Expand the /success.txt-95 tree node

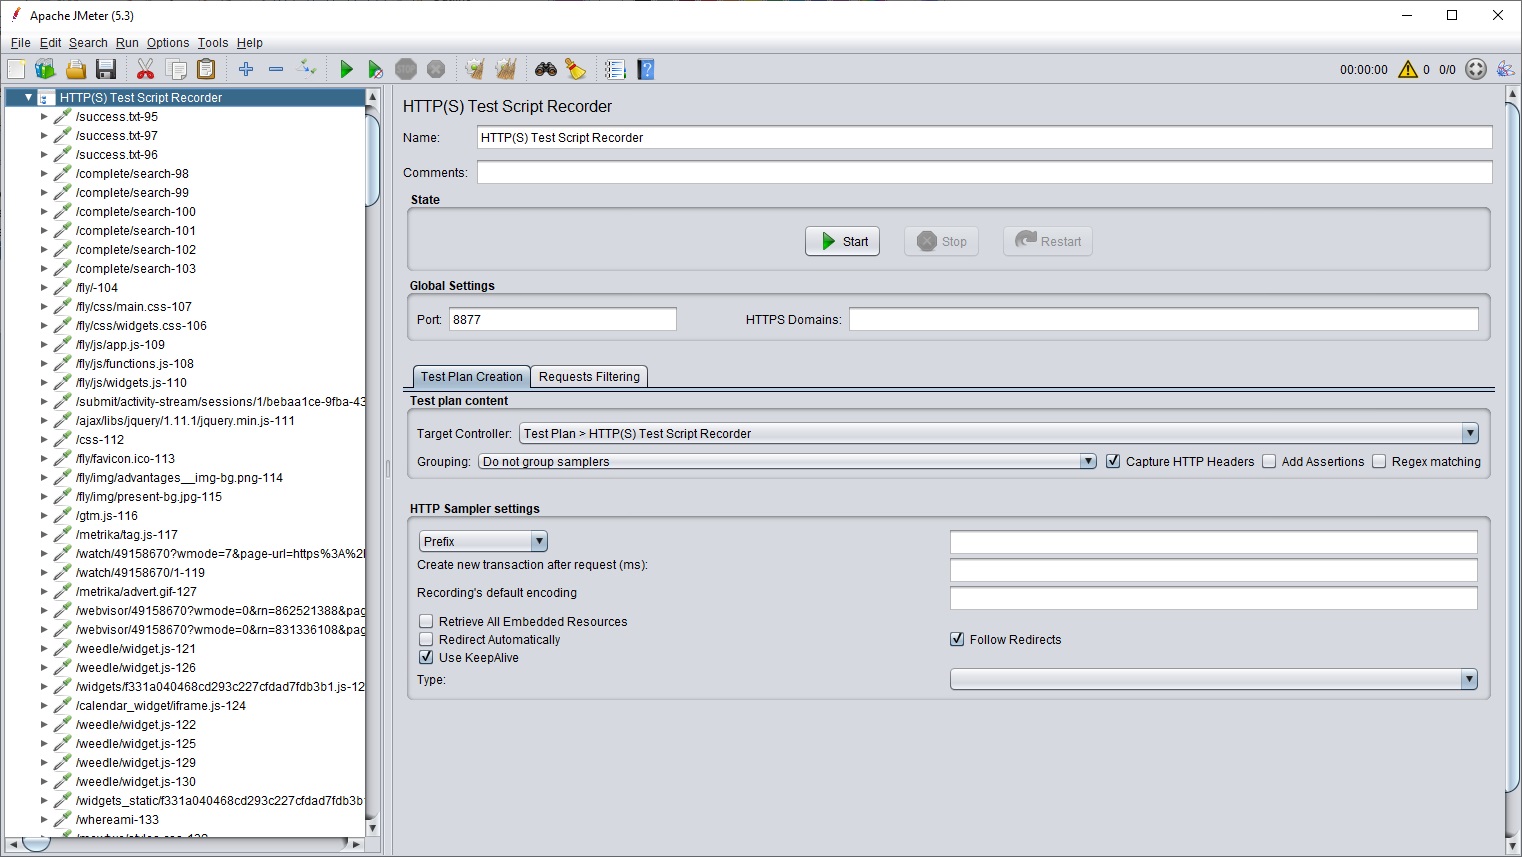44,116
